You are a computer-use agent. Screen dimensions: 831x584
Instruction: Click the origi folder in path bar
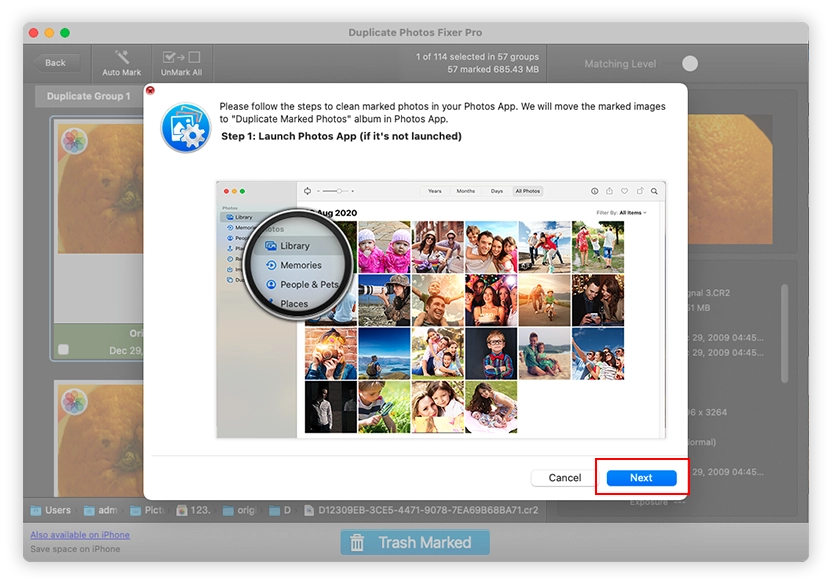click(240, 510)
